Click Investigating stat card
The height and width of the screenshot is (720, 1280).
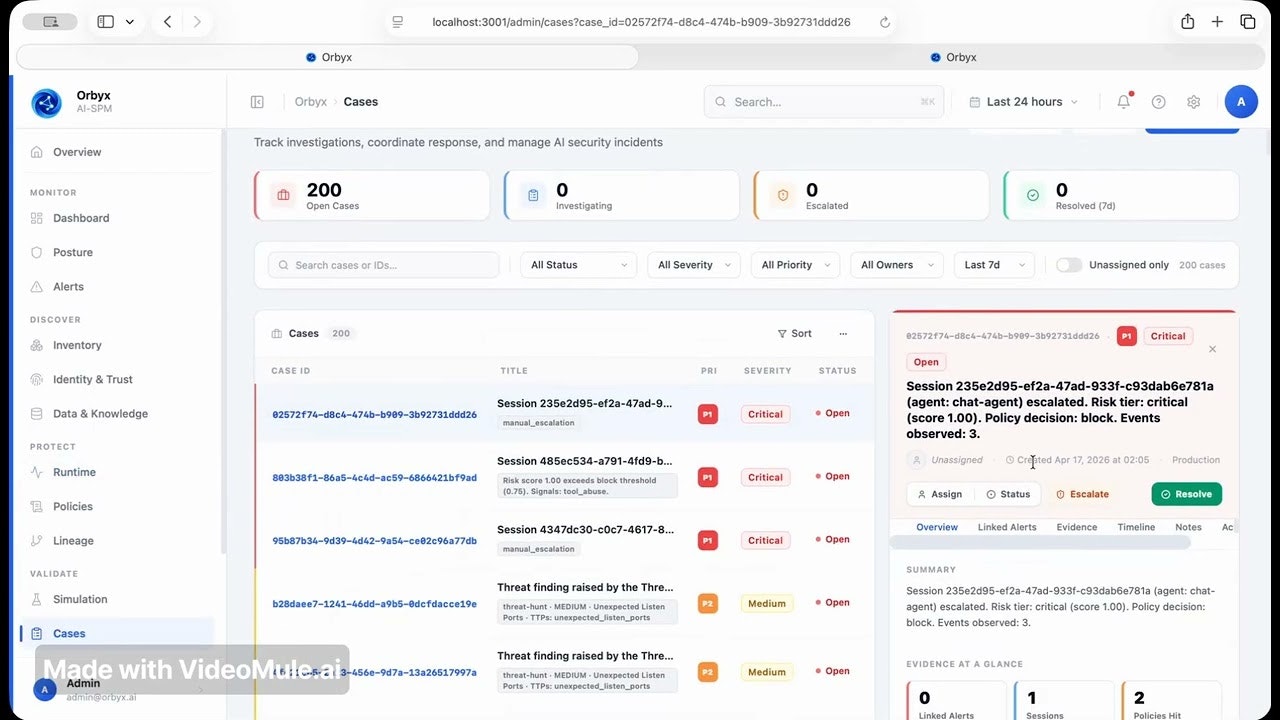coord(622,195)
